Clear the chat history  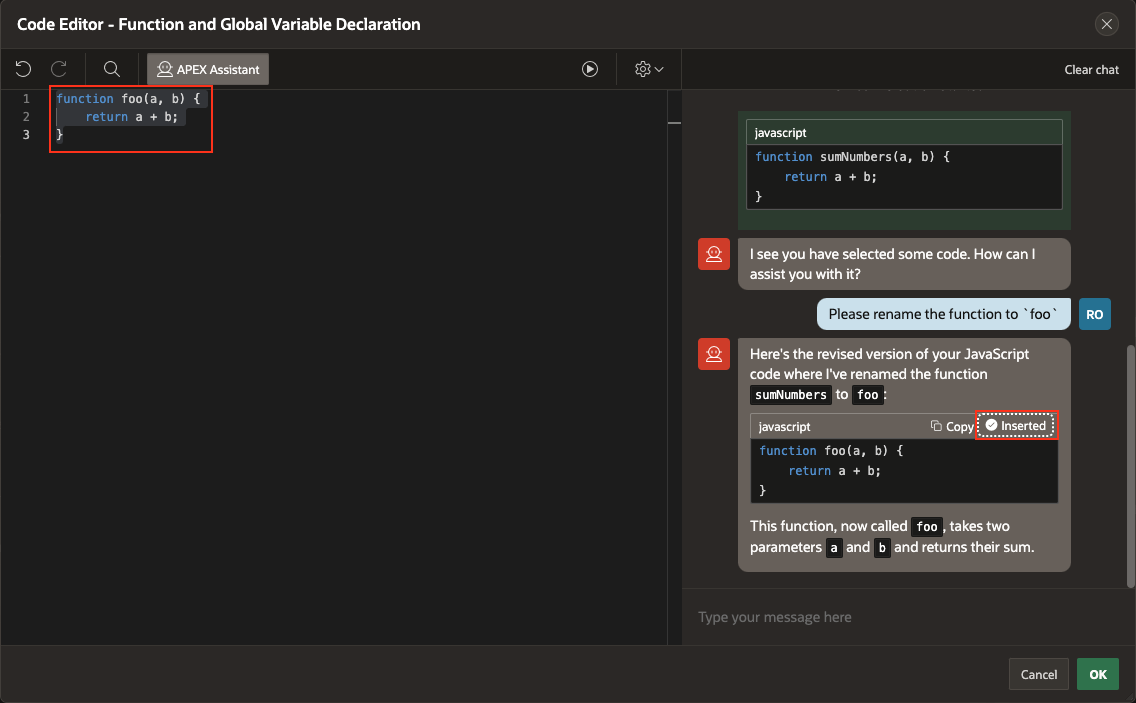pyautogui.click(x=1091, y=69)
